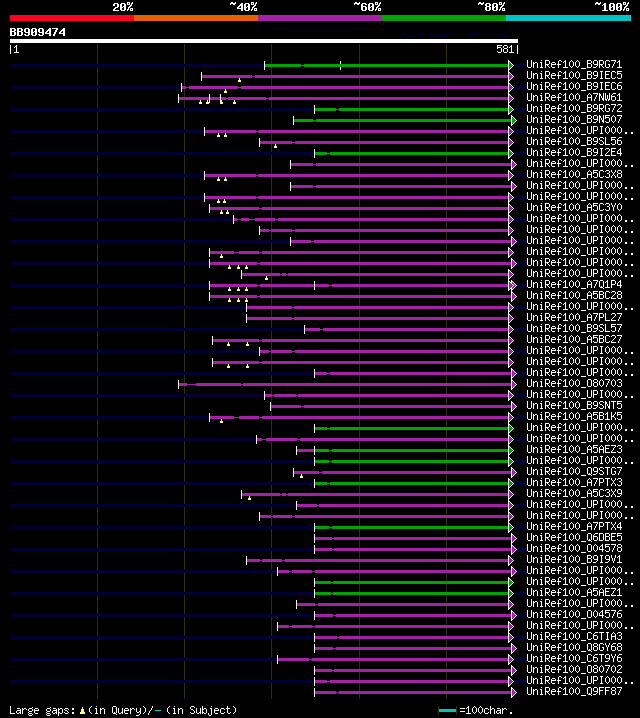Viewport: 640px width, 718px height.
Task: Select the UniRef100_O04578 label
Action: click(574, 548)
